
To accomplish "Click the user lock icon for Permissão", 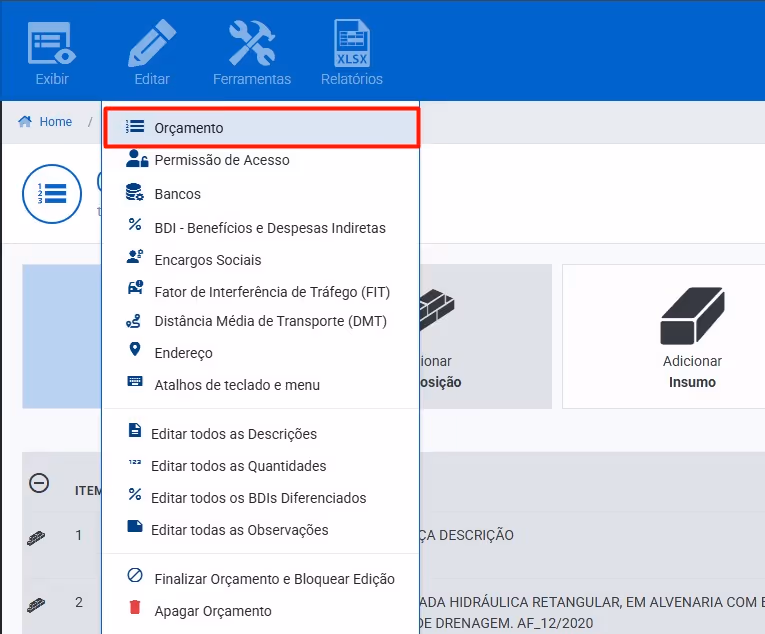I will [137, 159].
